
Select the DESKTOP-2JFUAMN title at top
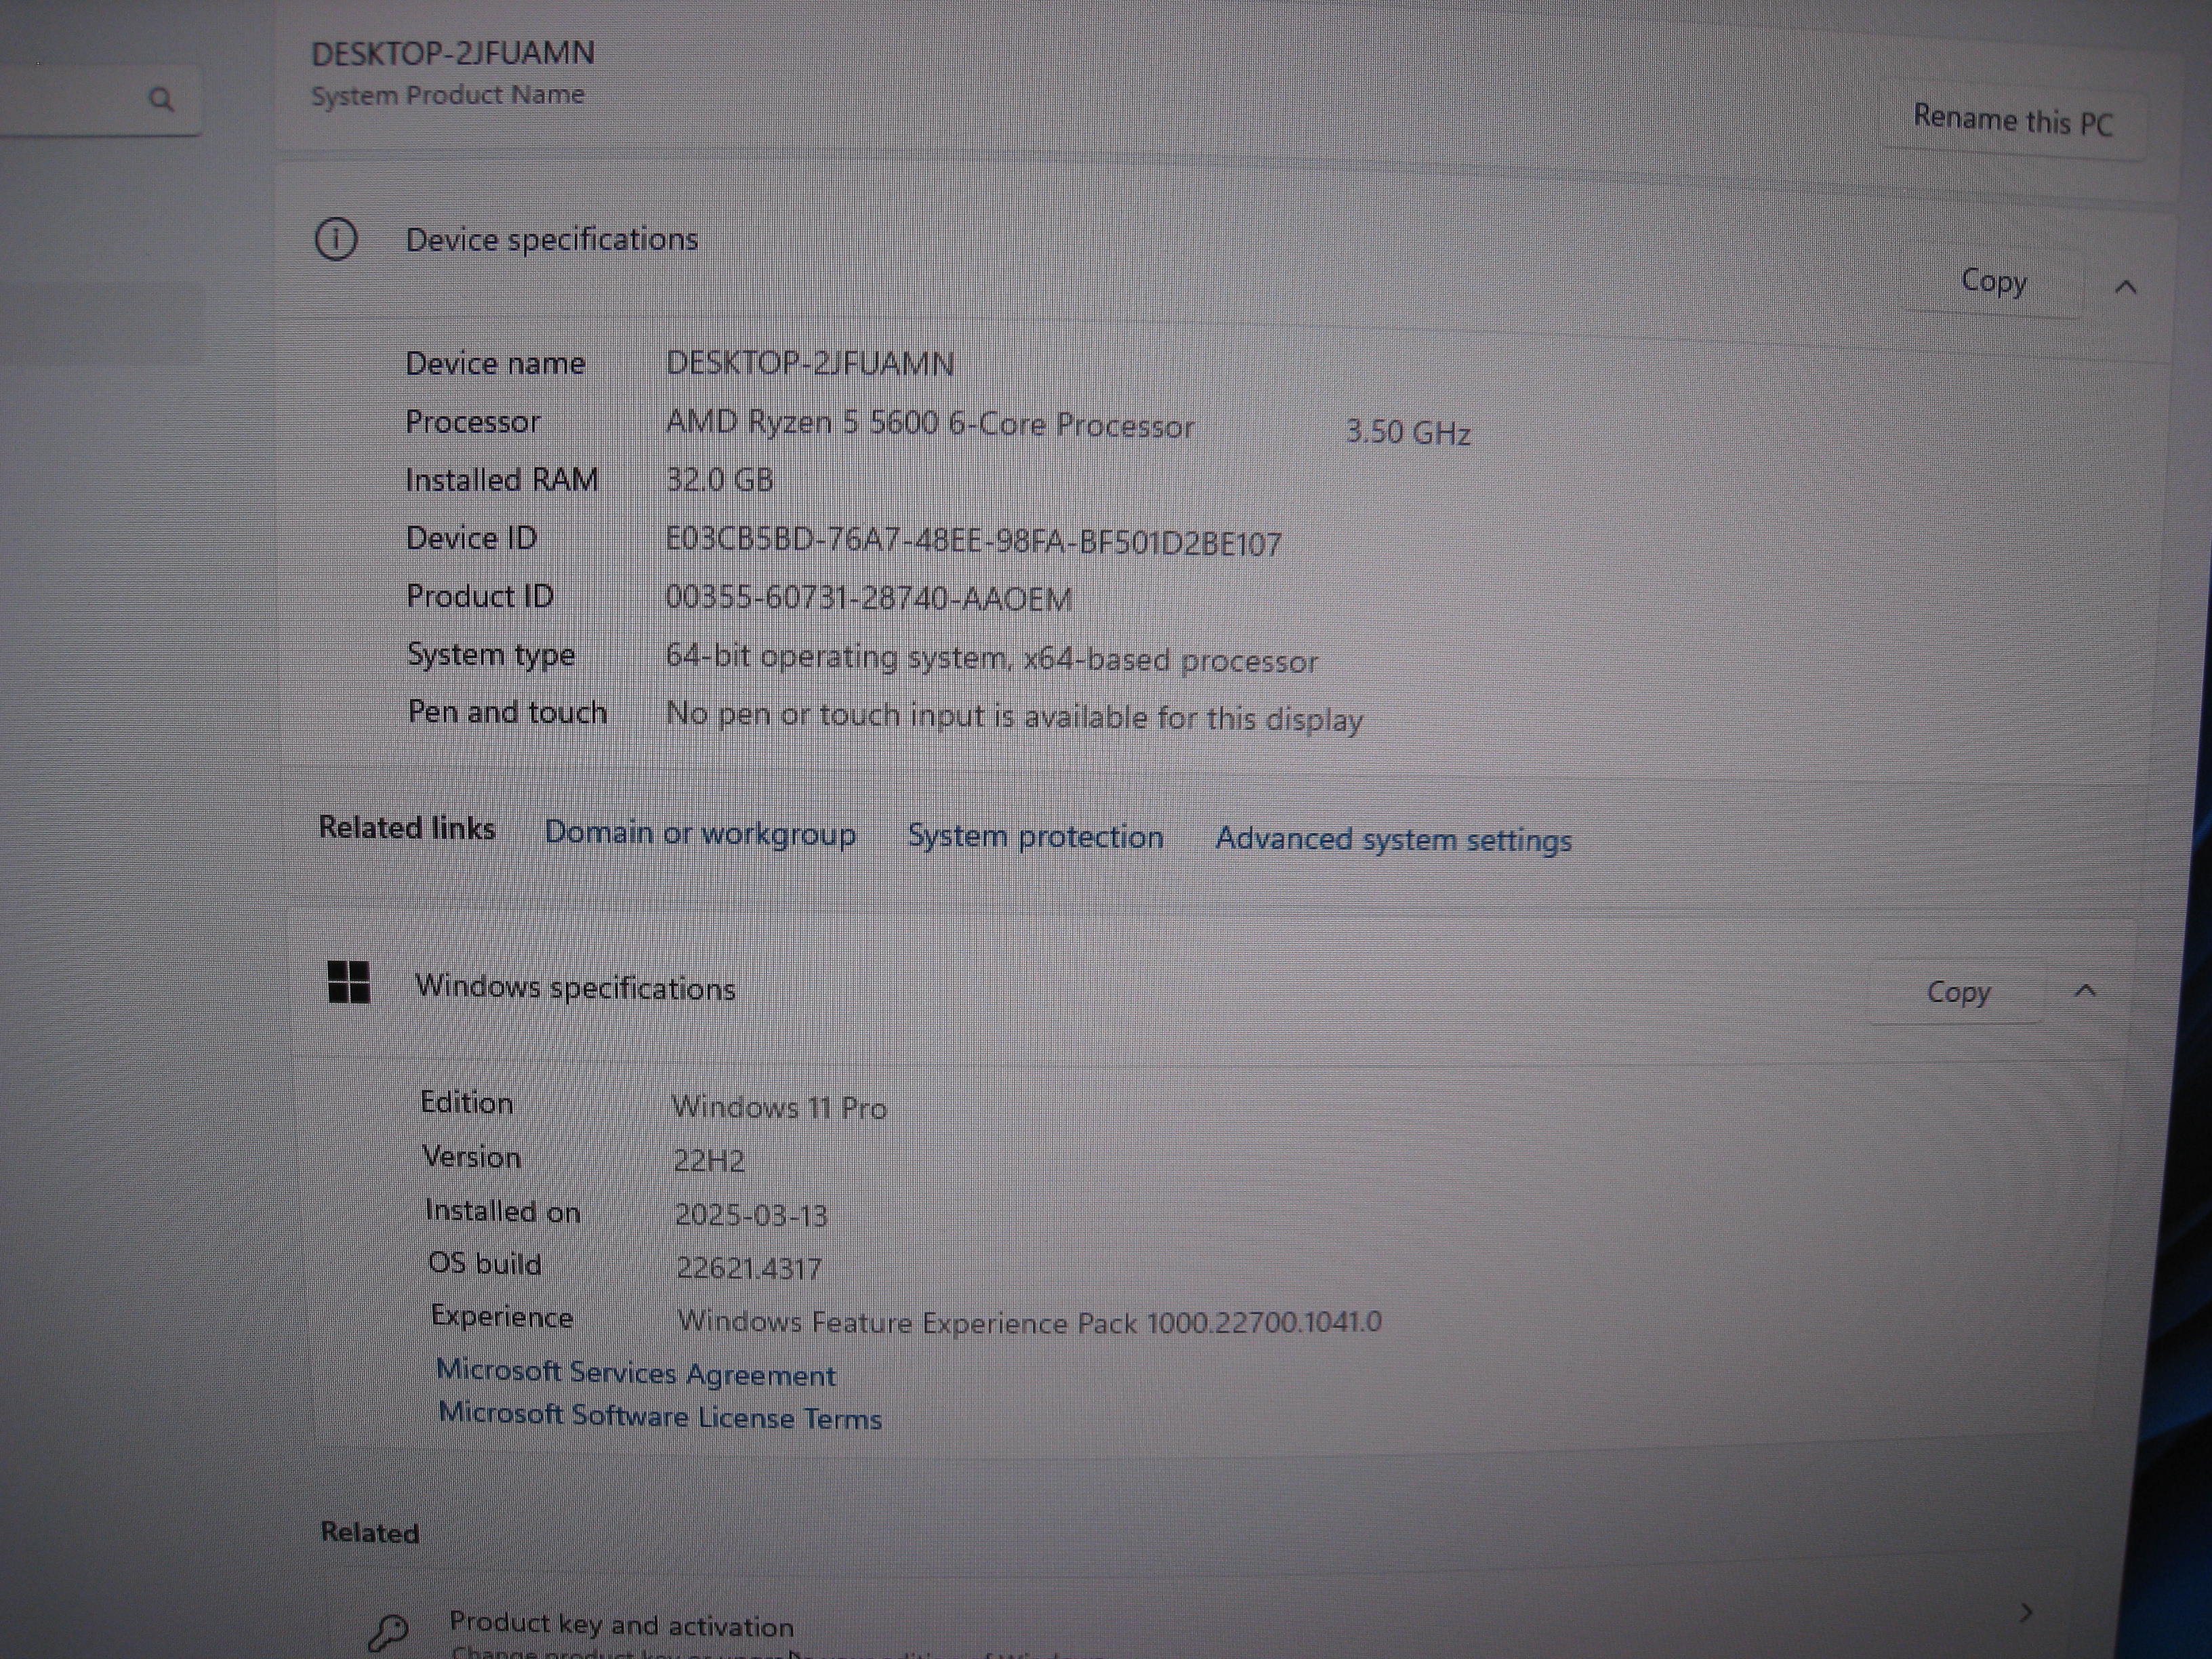point(453,53)
